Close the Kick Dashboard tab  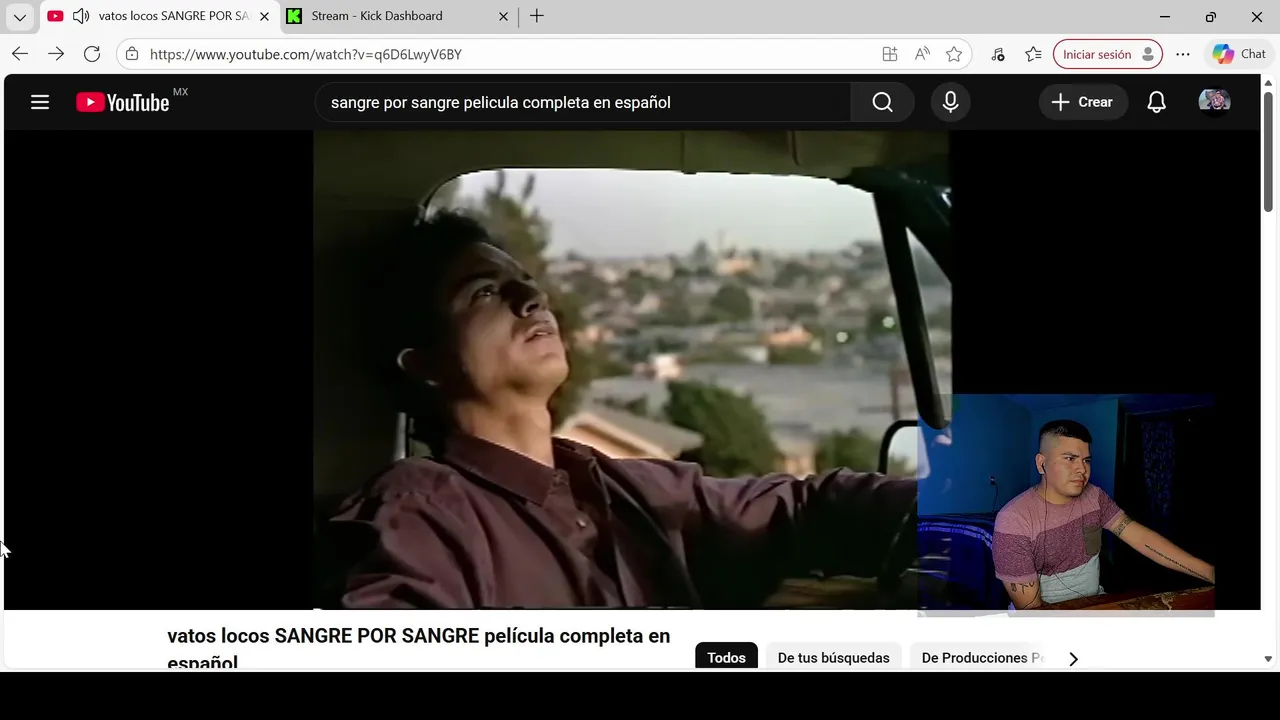coord(503,16)
